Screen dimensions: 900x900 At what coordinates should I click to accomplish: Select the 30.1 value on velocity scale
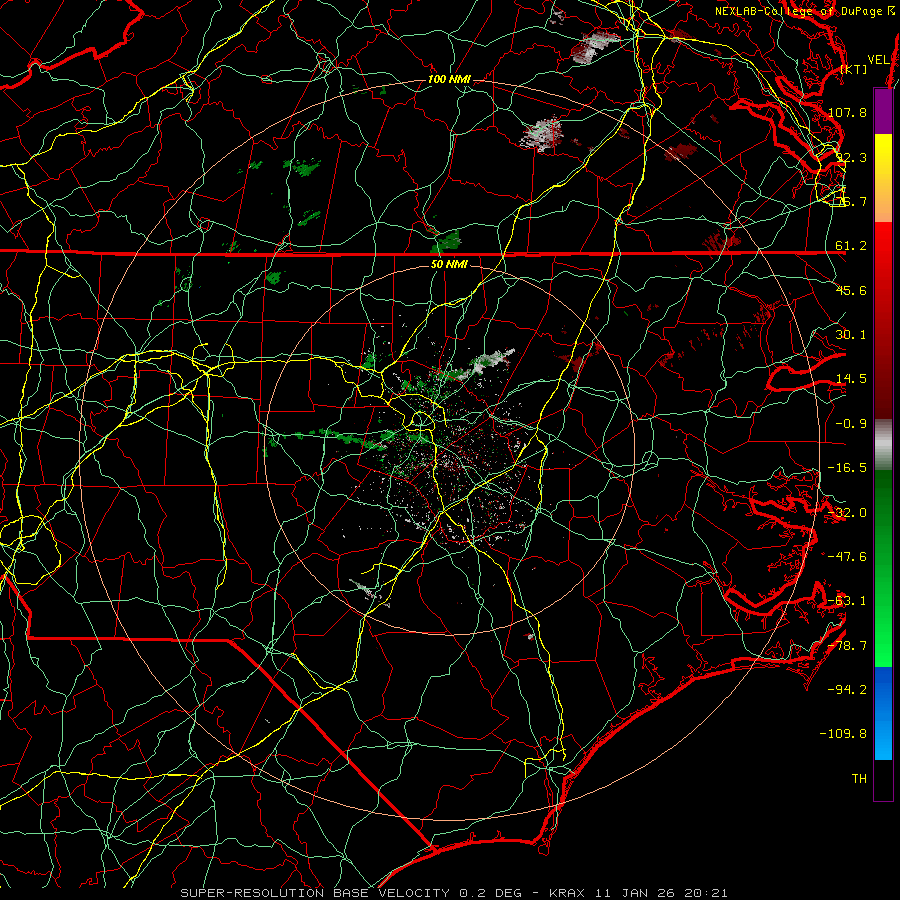tap(851, 335)
